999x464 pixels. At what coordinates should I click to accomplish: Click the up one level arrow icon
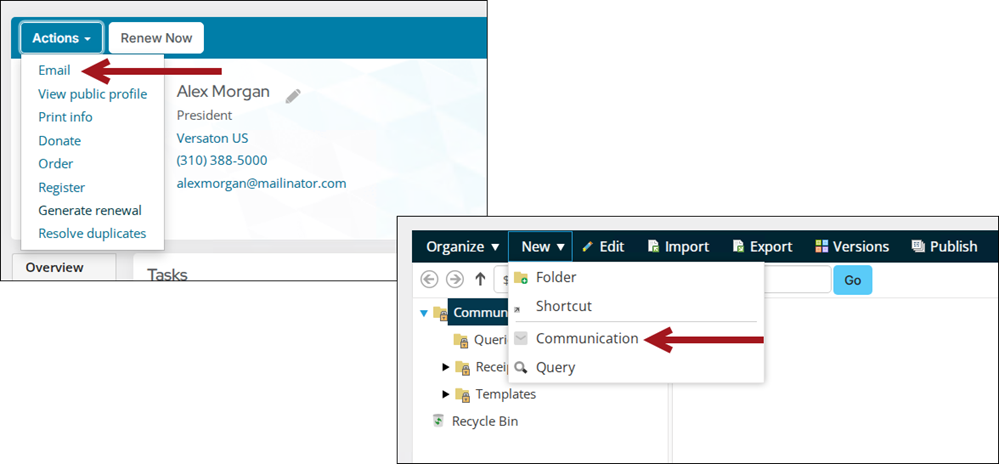pos(480,279)
